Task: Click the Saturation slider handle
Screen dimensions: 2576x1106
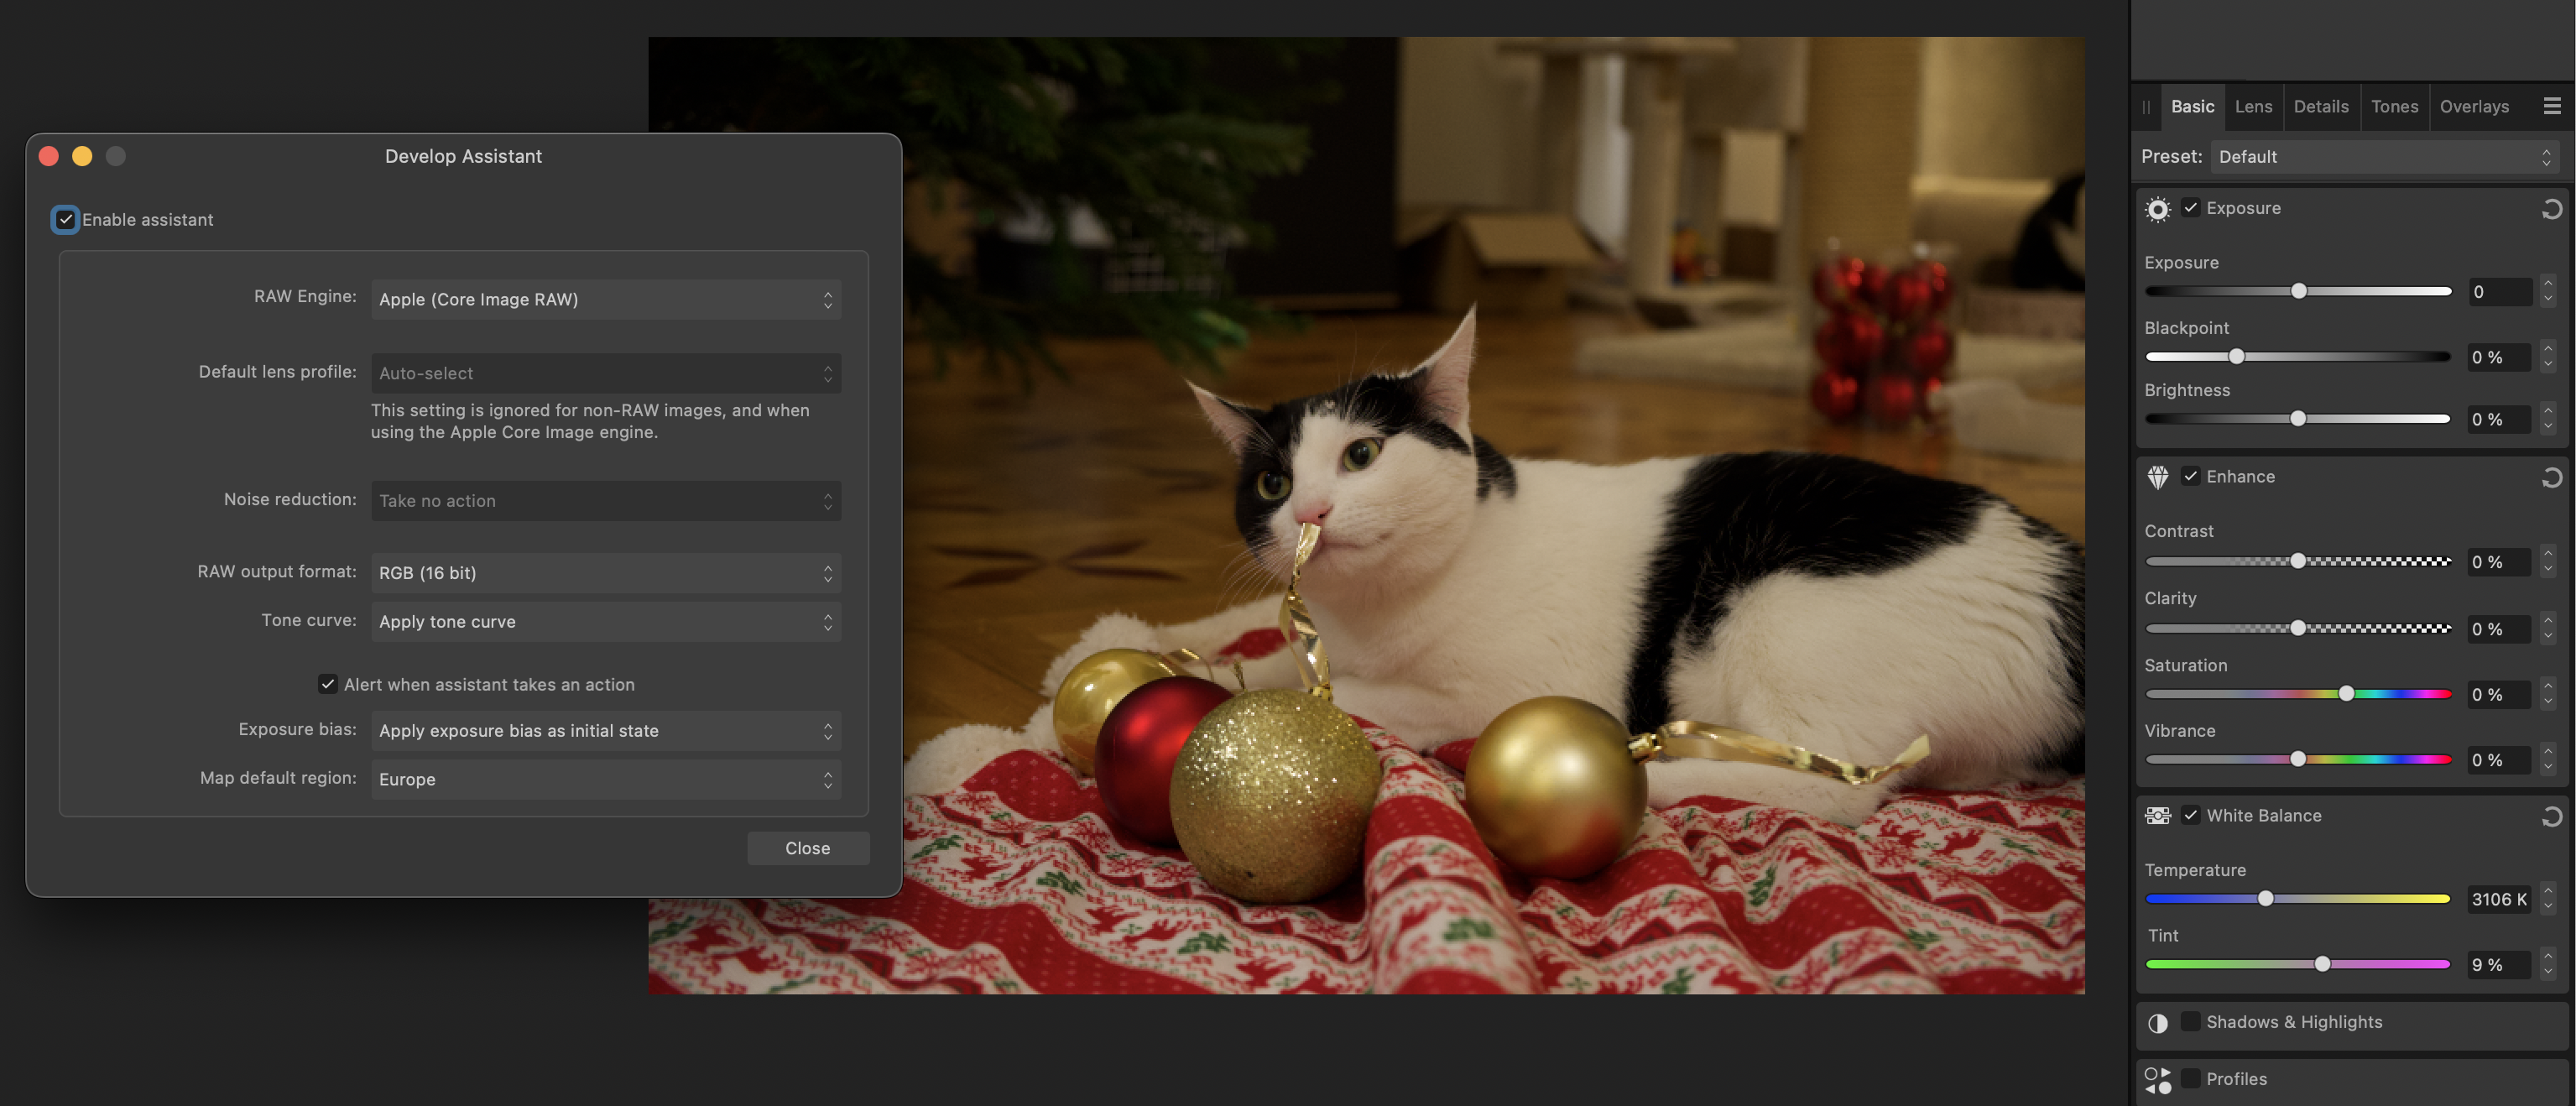Action: pyautogui.click(x=2346, y=694)
